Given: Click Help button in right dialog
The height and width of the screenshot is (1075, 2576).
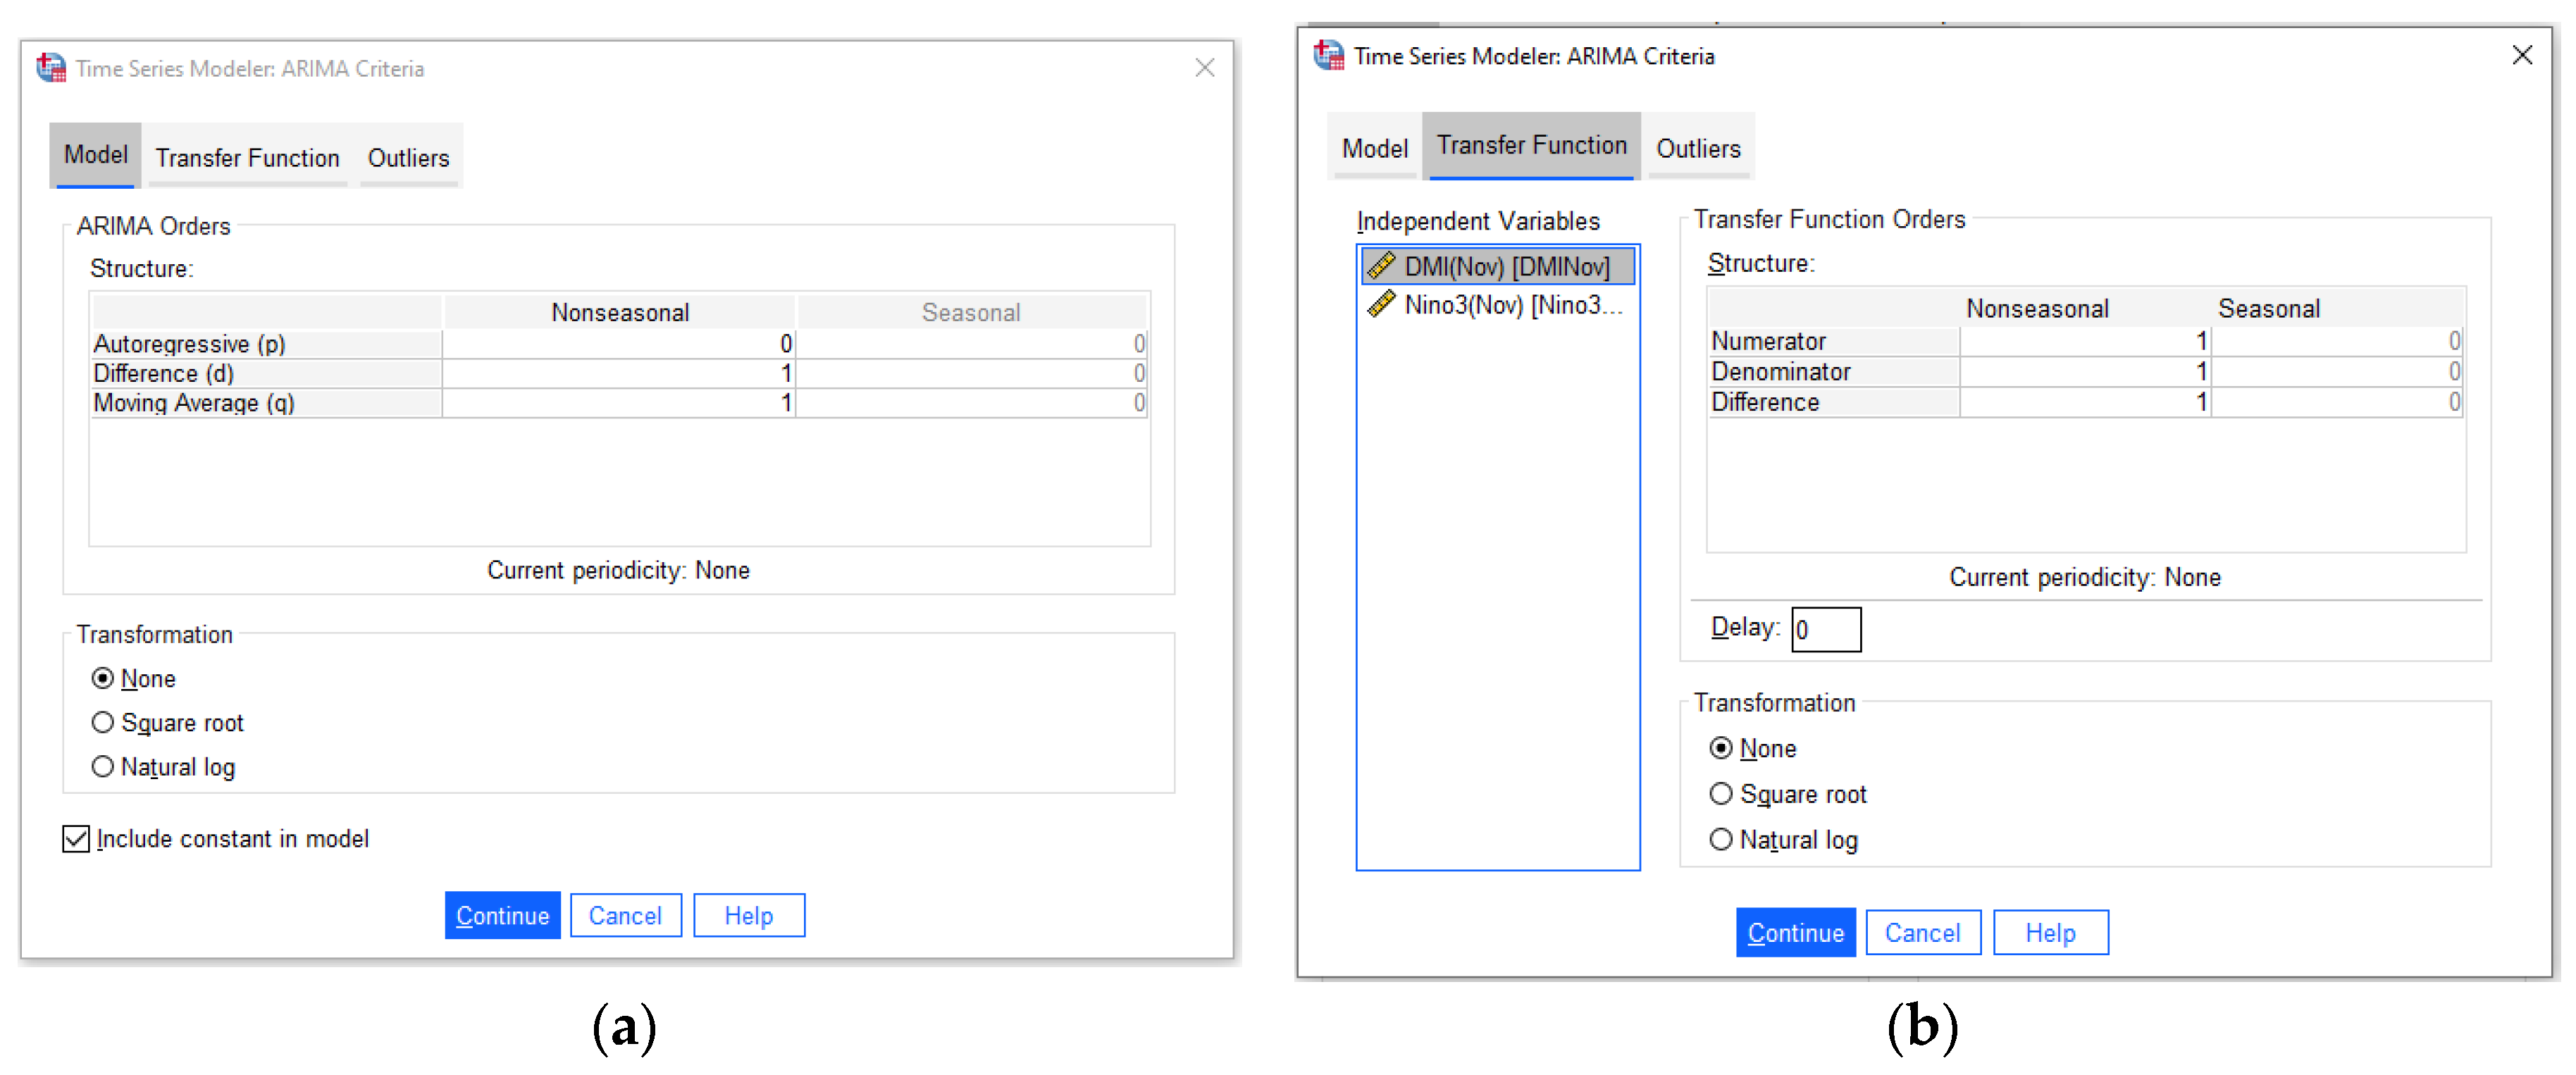Looking at the screenshot, I should pyautogui.click(x=2050, y=932).
